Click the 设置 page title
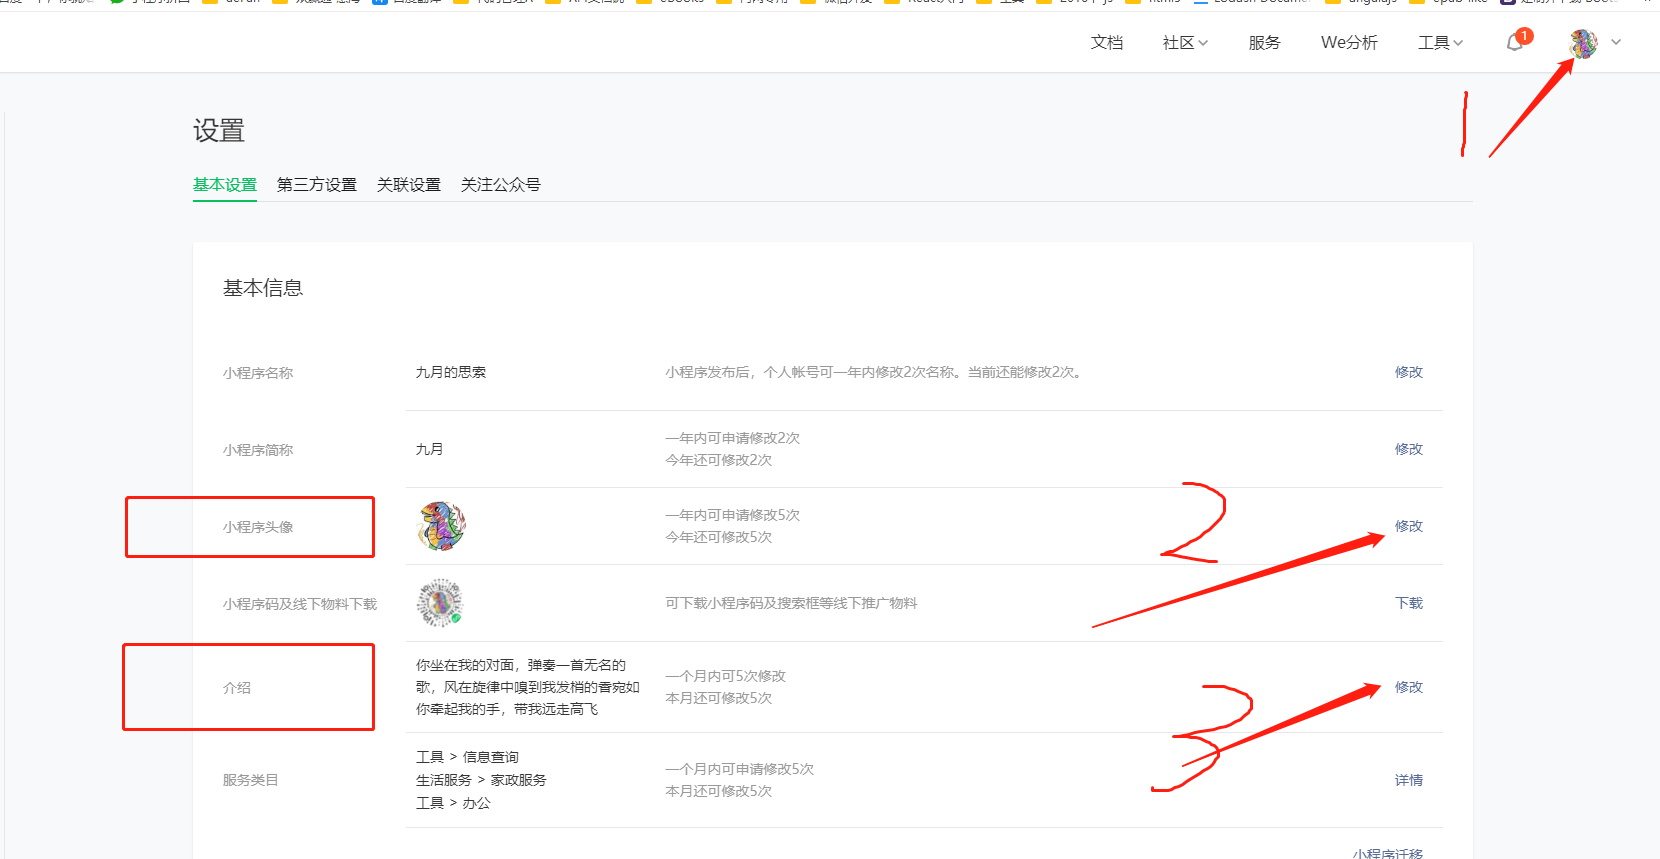The image size is (1660, 859). click(x=219, y=131)
